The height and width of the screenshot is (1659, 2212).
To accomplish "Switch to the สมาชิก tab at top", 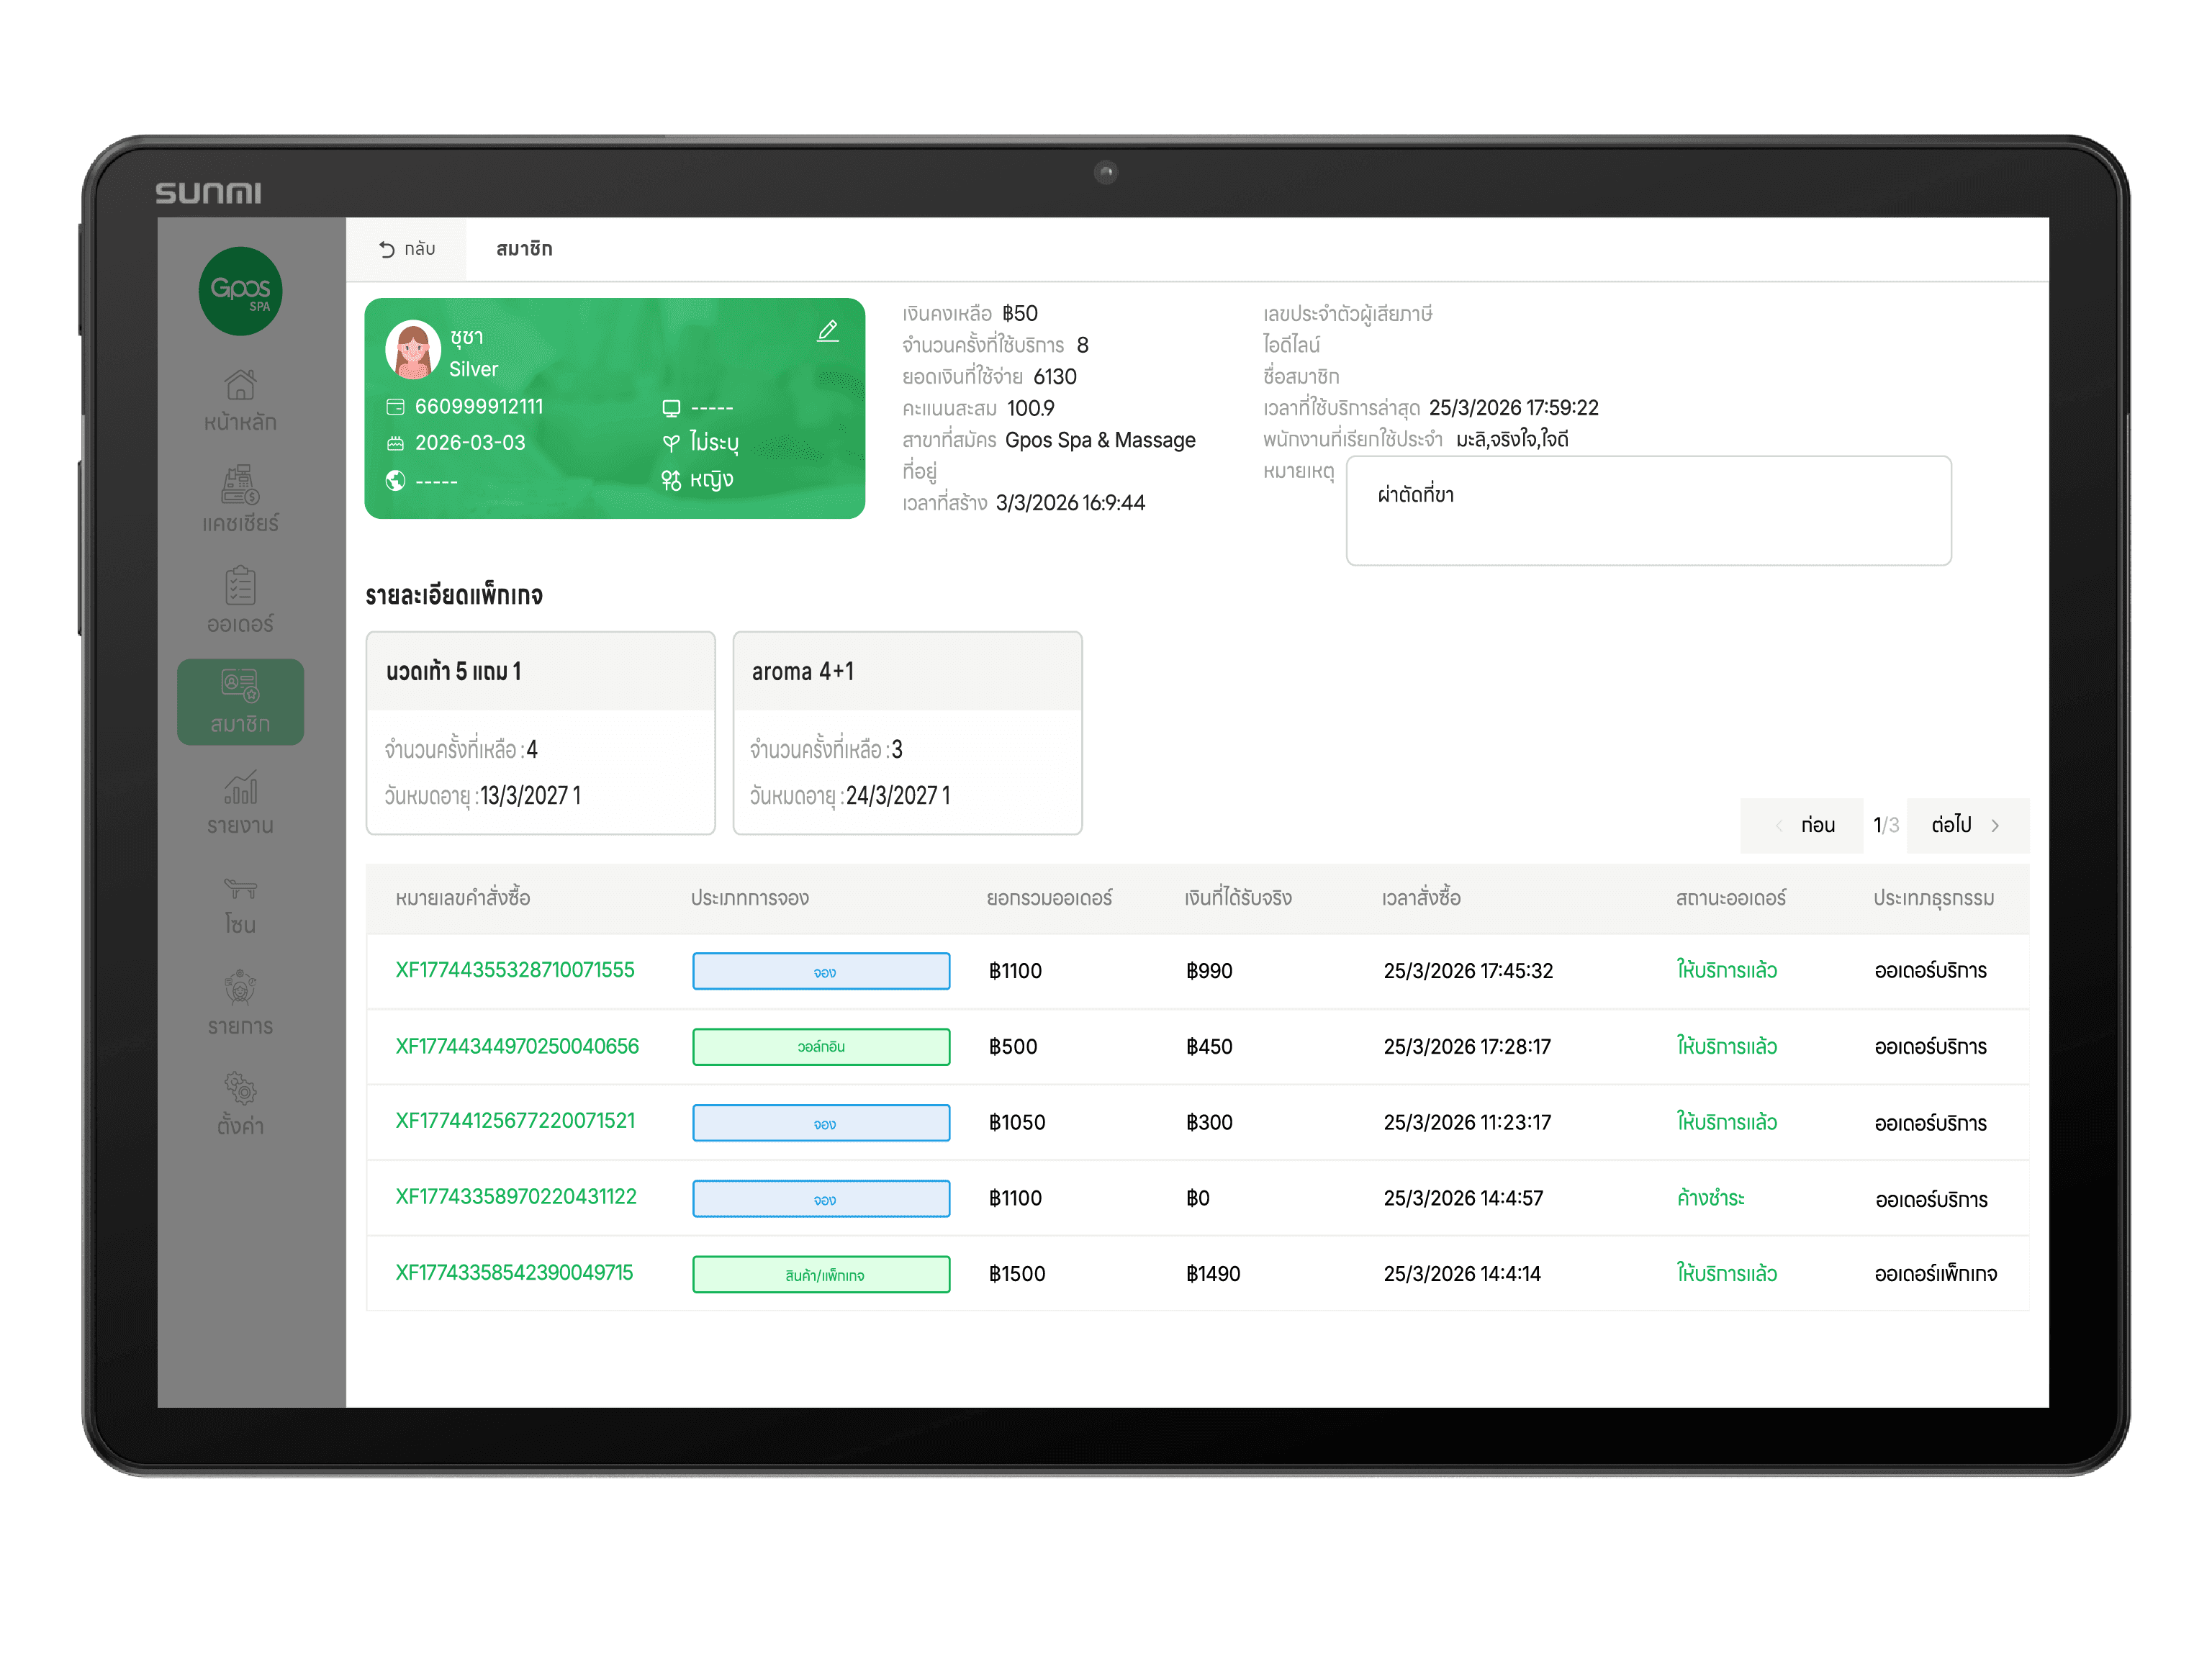I will (524, 249).
